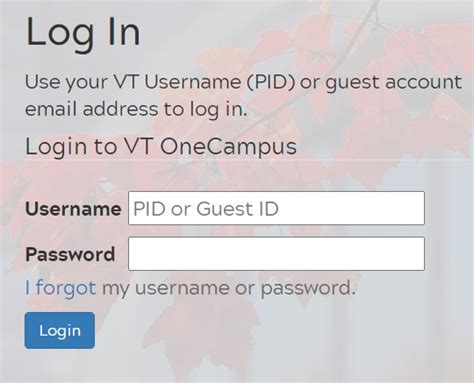Click the white text "Login" on the button

coord(60,331)
